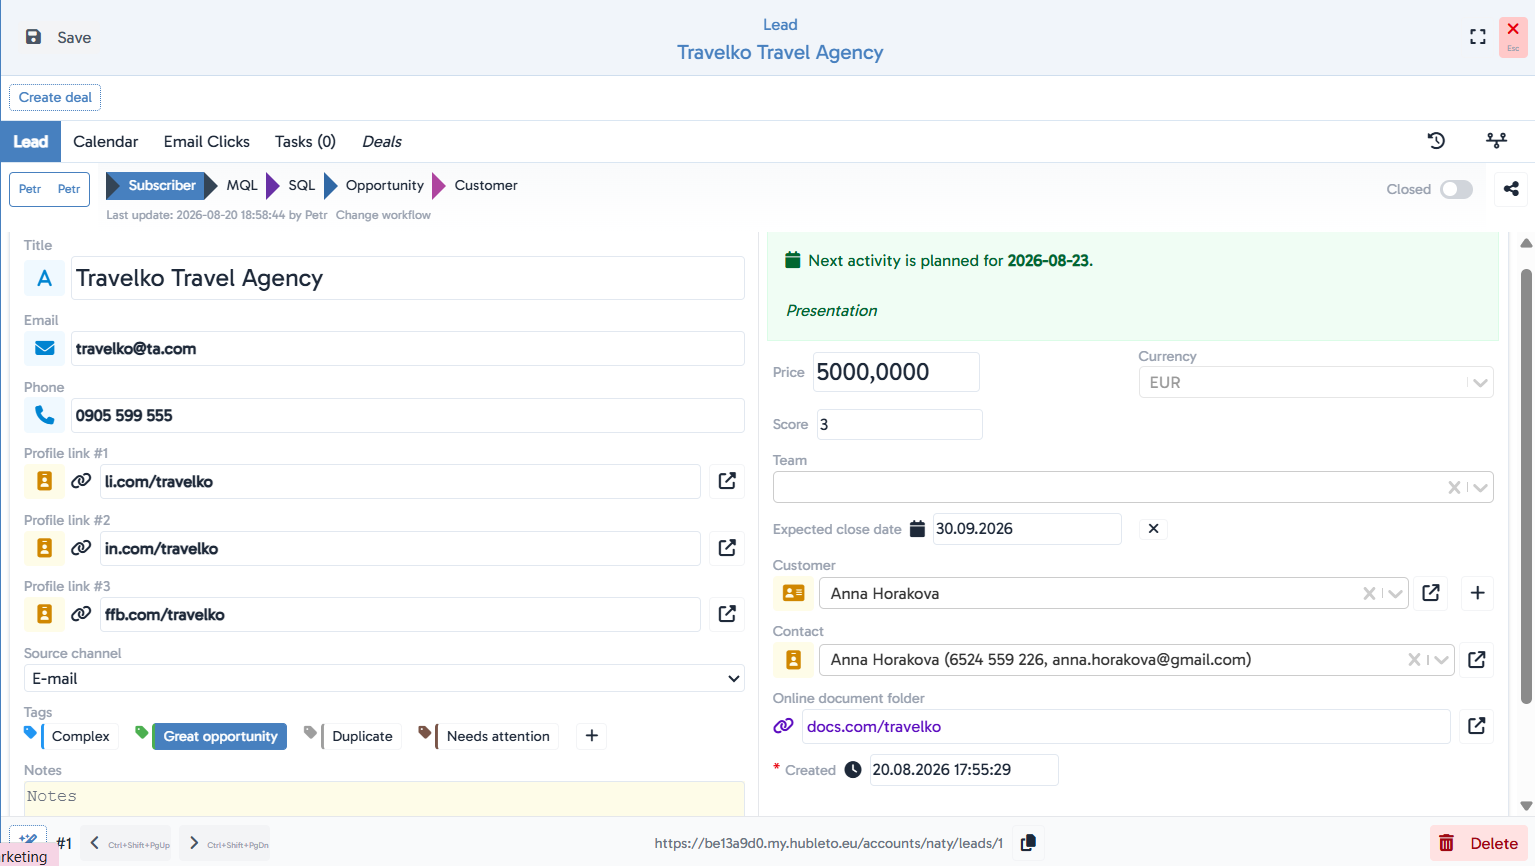The height and width of the screenshot is (866, 1535).
Task: Open the online document folder link icon
Action: pyautogui.click(x=1476, y=726)
